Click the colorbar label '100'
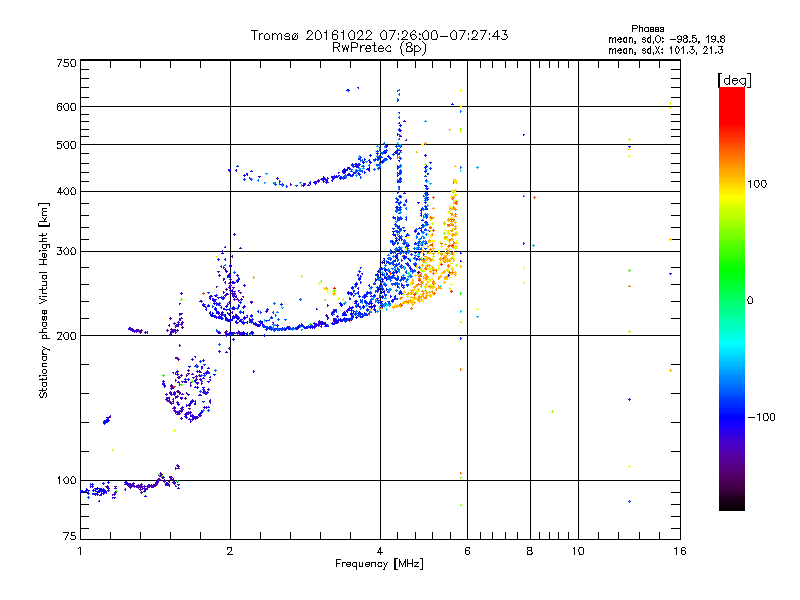This screenshot has width=800, height=600. coord(757,184)
